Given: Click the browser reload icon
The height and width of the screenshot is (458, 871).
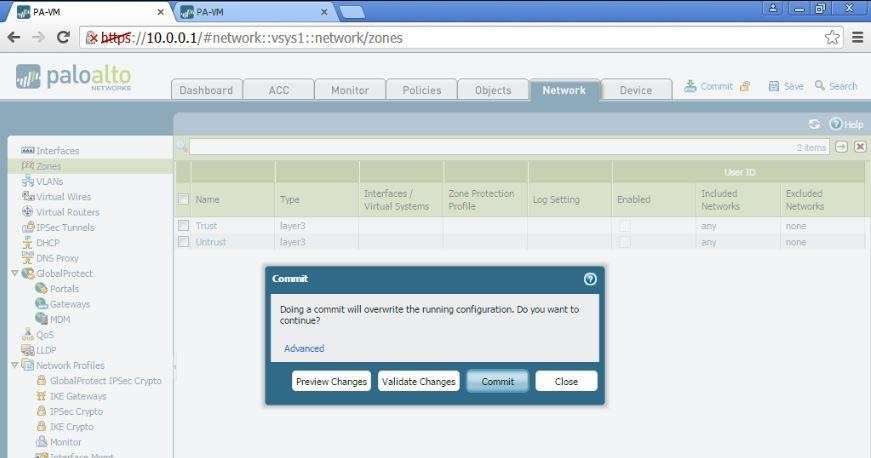Looking at the screenshot, I should click(63, 37).
